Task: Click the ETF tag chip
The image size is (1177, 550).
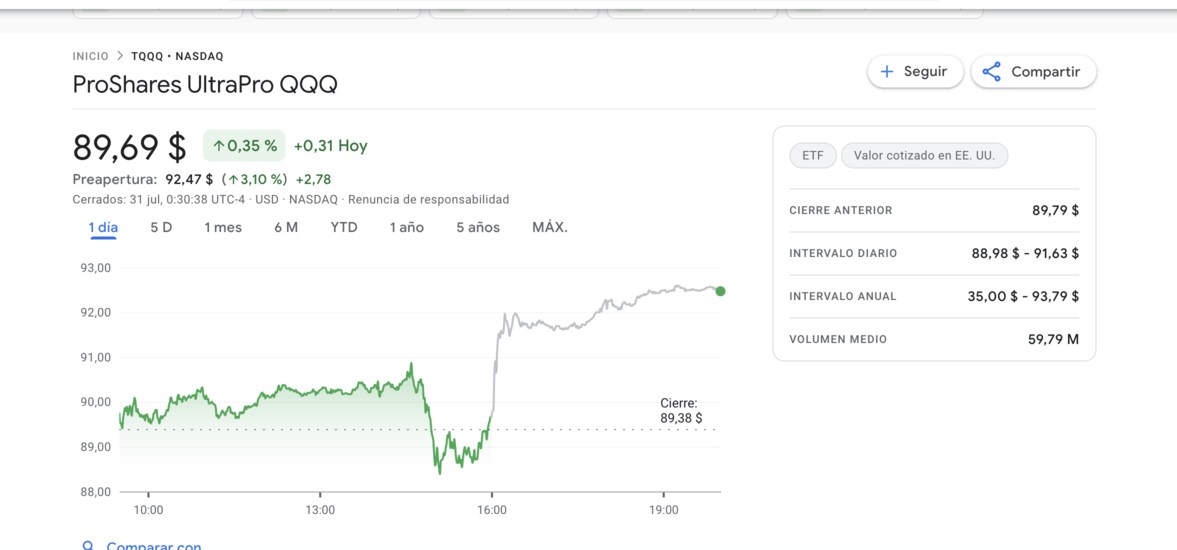Action: 813,156
